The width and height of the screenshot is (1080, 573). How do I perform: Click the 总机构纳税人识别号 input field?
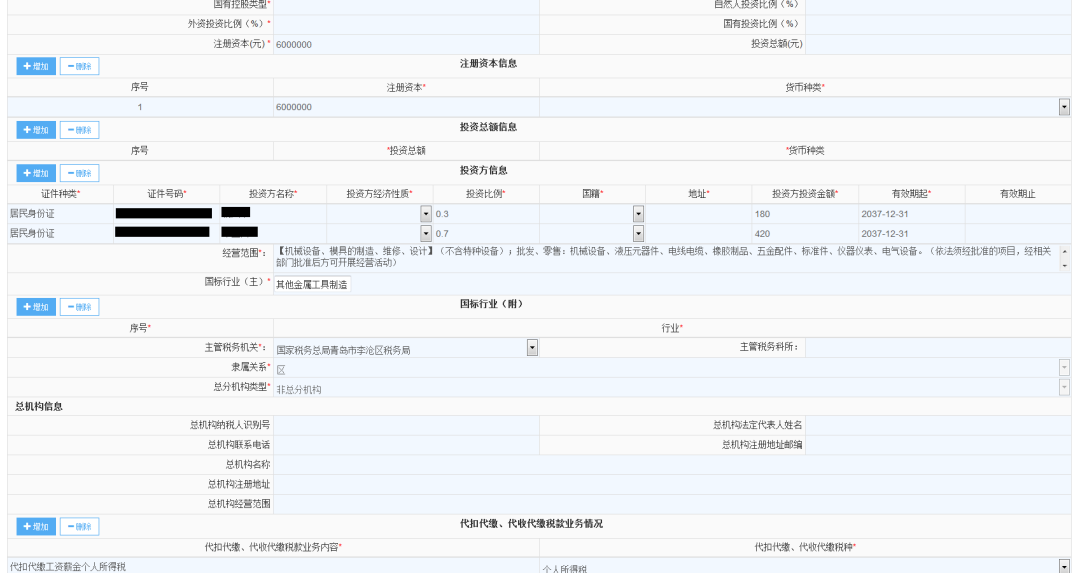[406, 425]
